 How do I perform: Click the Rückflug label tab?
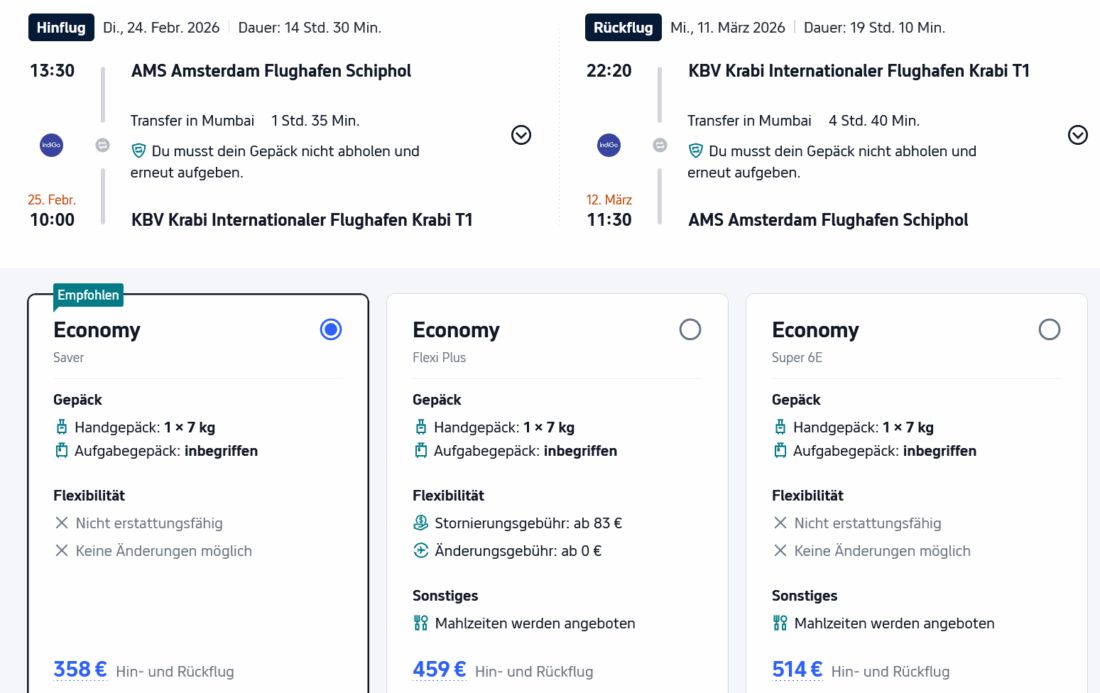tap(623, 28)
